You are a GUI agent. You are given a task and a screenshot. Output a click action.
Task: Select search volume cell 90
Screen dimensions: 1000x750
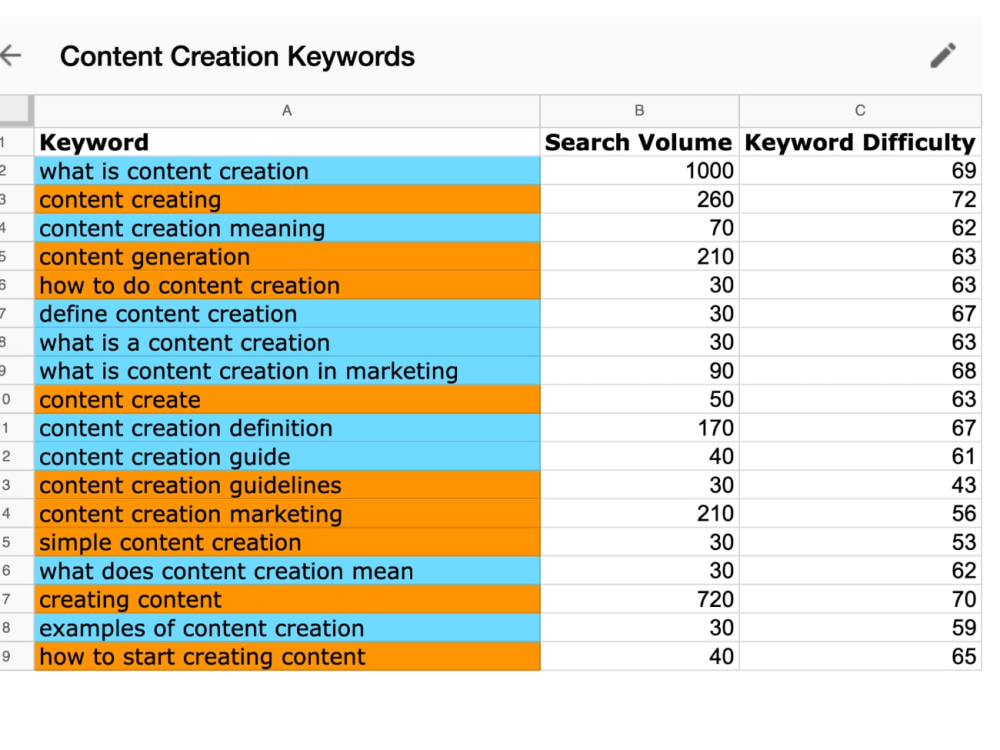(640, 371)
